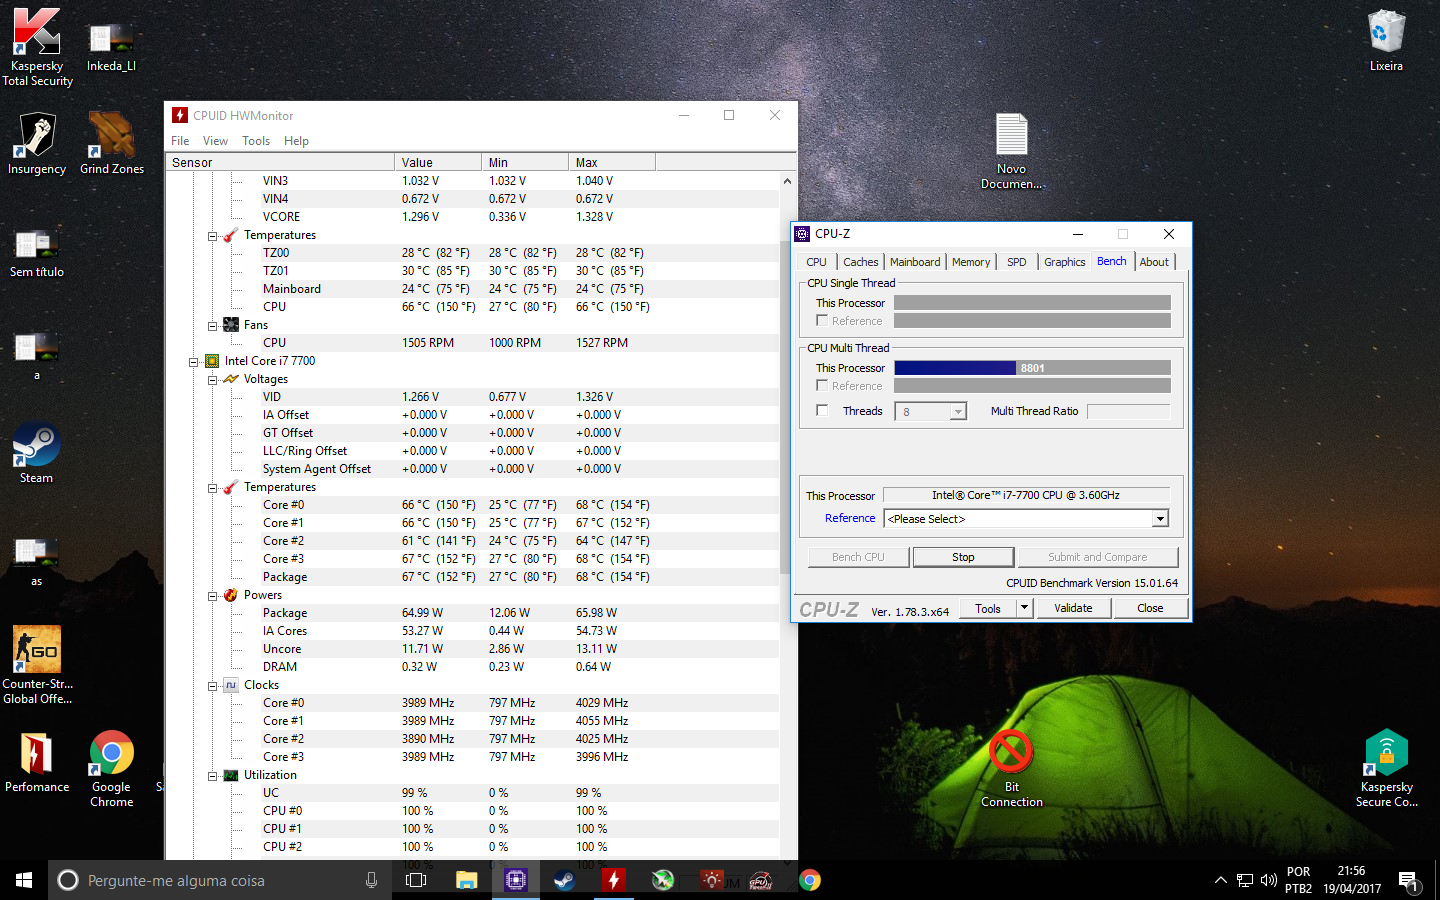Switch to the Graphics tab

(x=1064, y=262)
